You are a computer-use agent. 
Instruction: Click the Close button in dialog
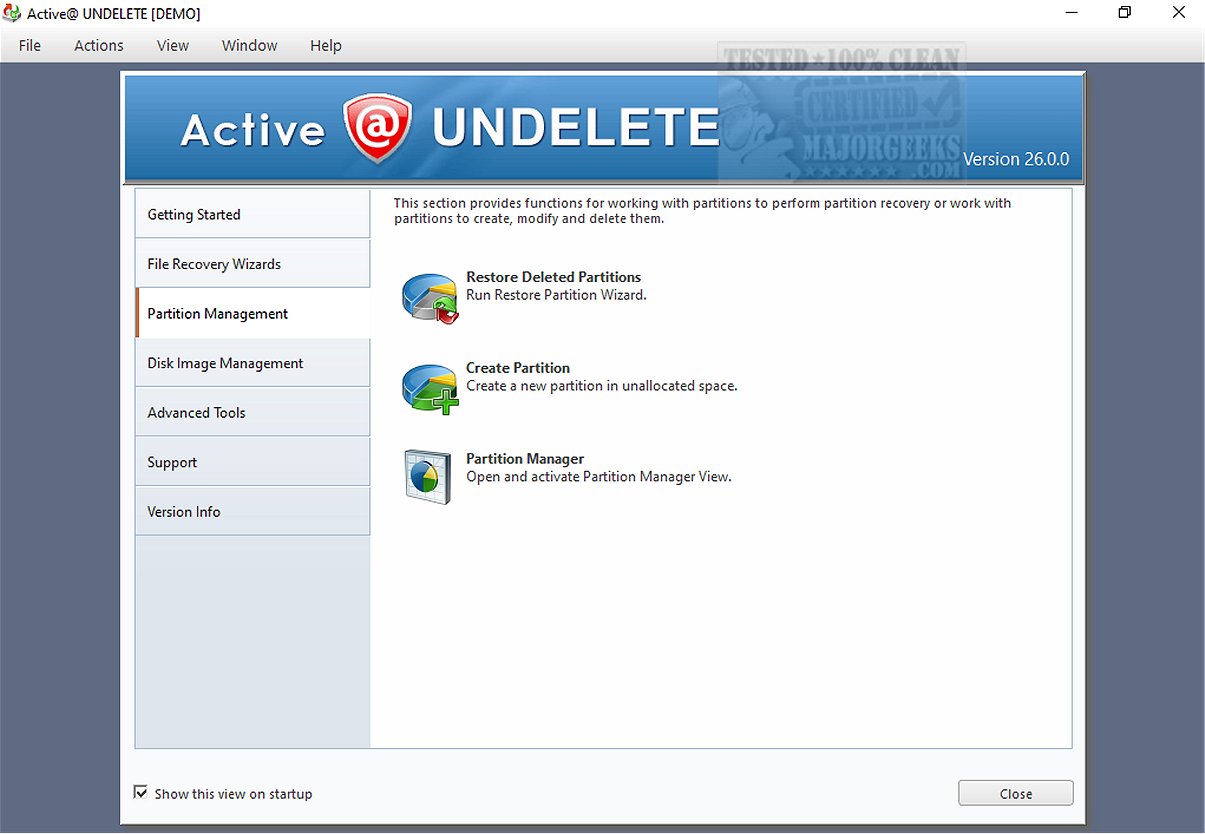click(1015, 793)
